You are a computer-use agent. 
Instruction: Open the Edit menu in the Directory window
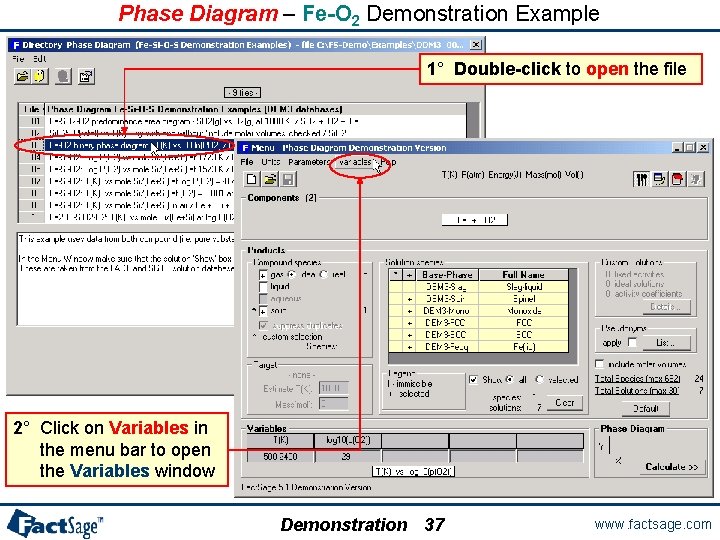[39, 59]
